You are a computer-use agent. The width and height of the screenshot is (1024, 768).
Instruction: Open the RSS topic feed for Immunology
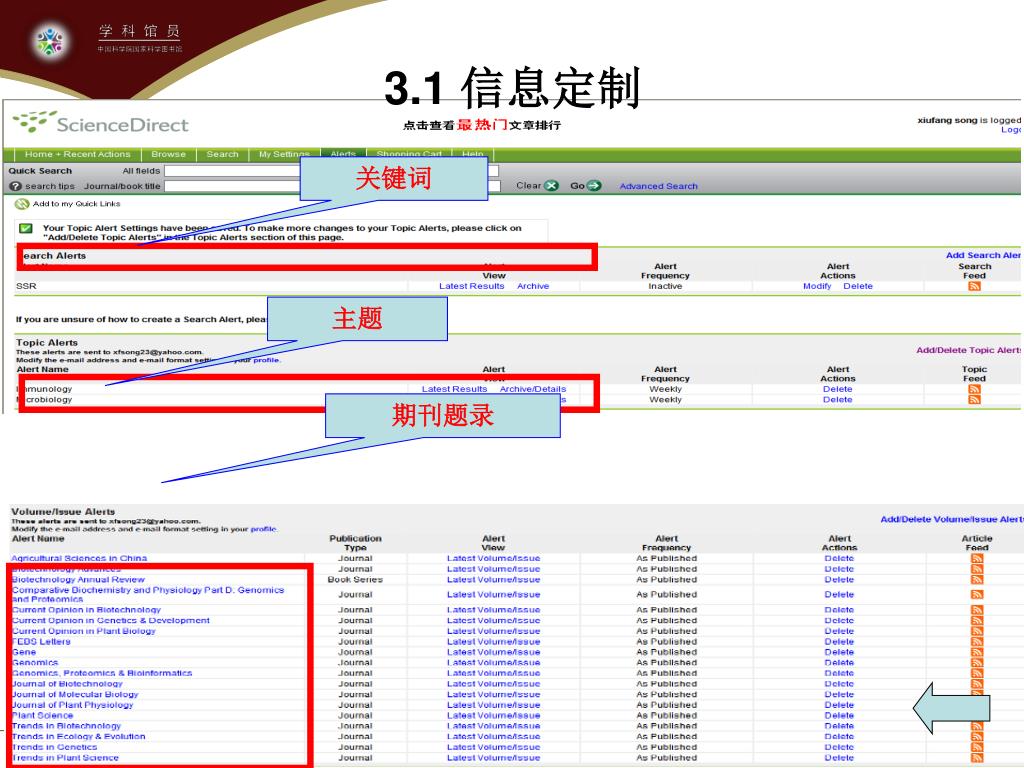974,389
